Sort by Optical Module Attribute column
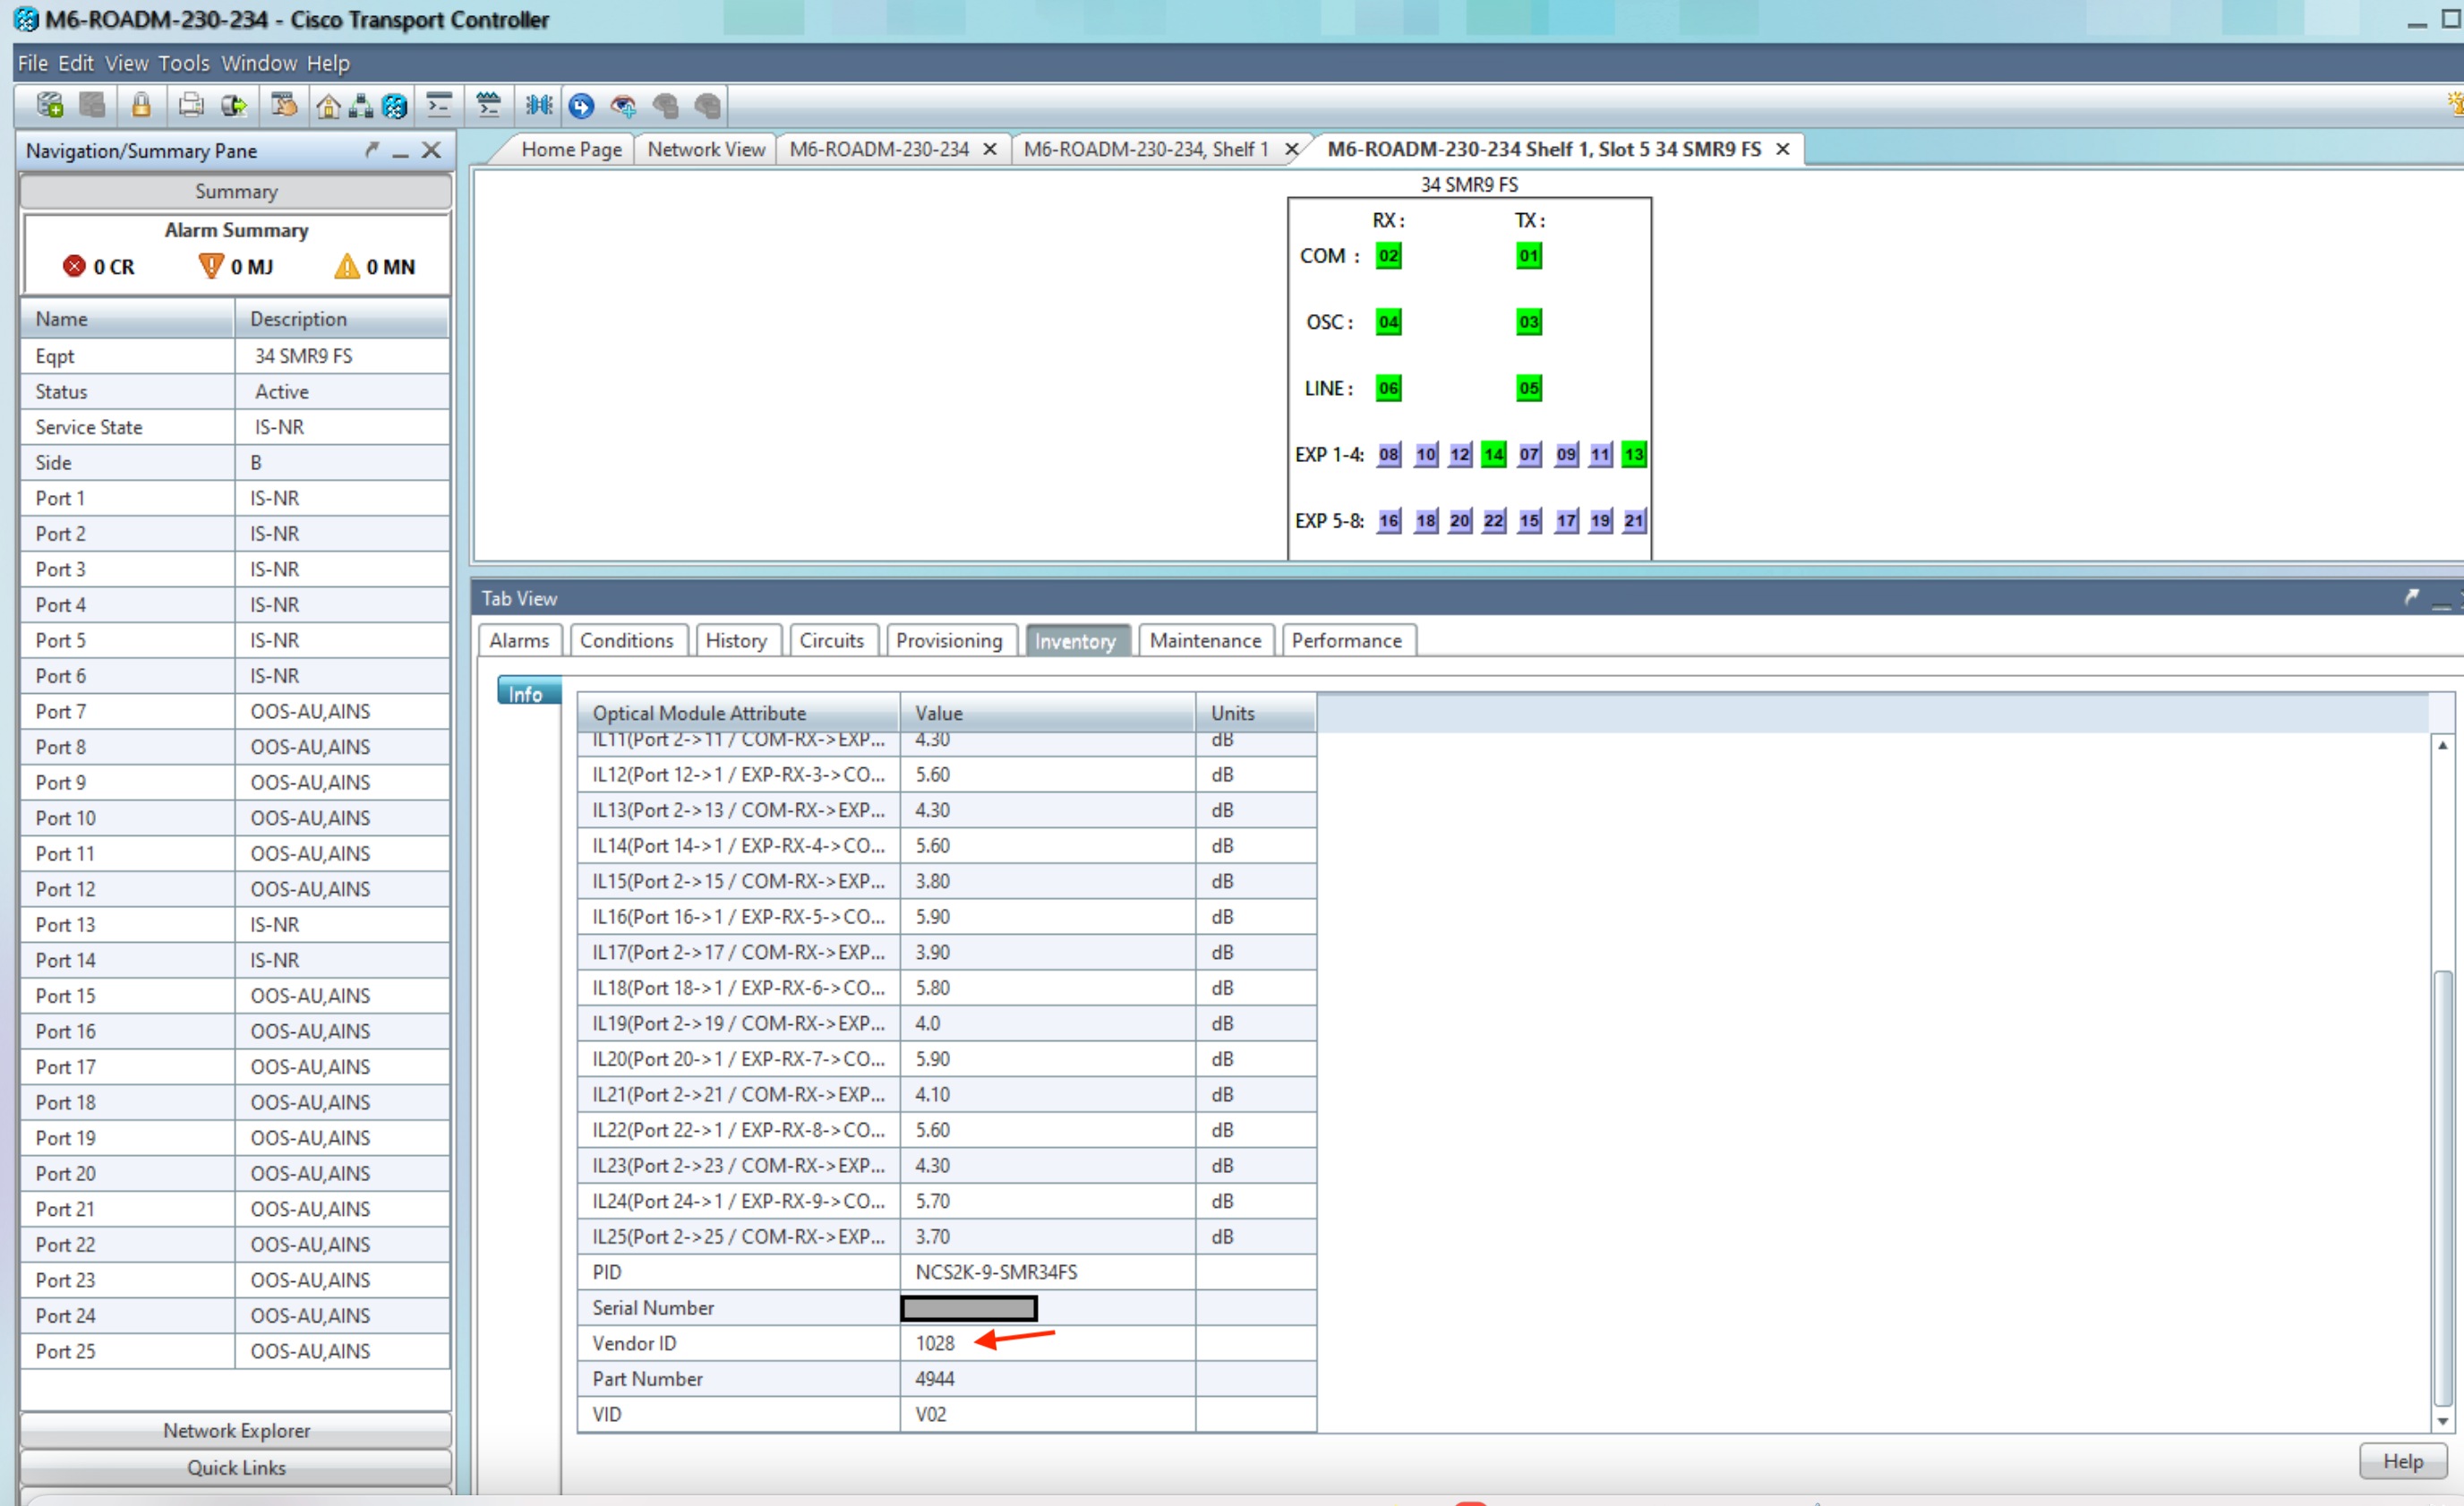 [738, 713]
